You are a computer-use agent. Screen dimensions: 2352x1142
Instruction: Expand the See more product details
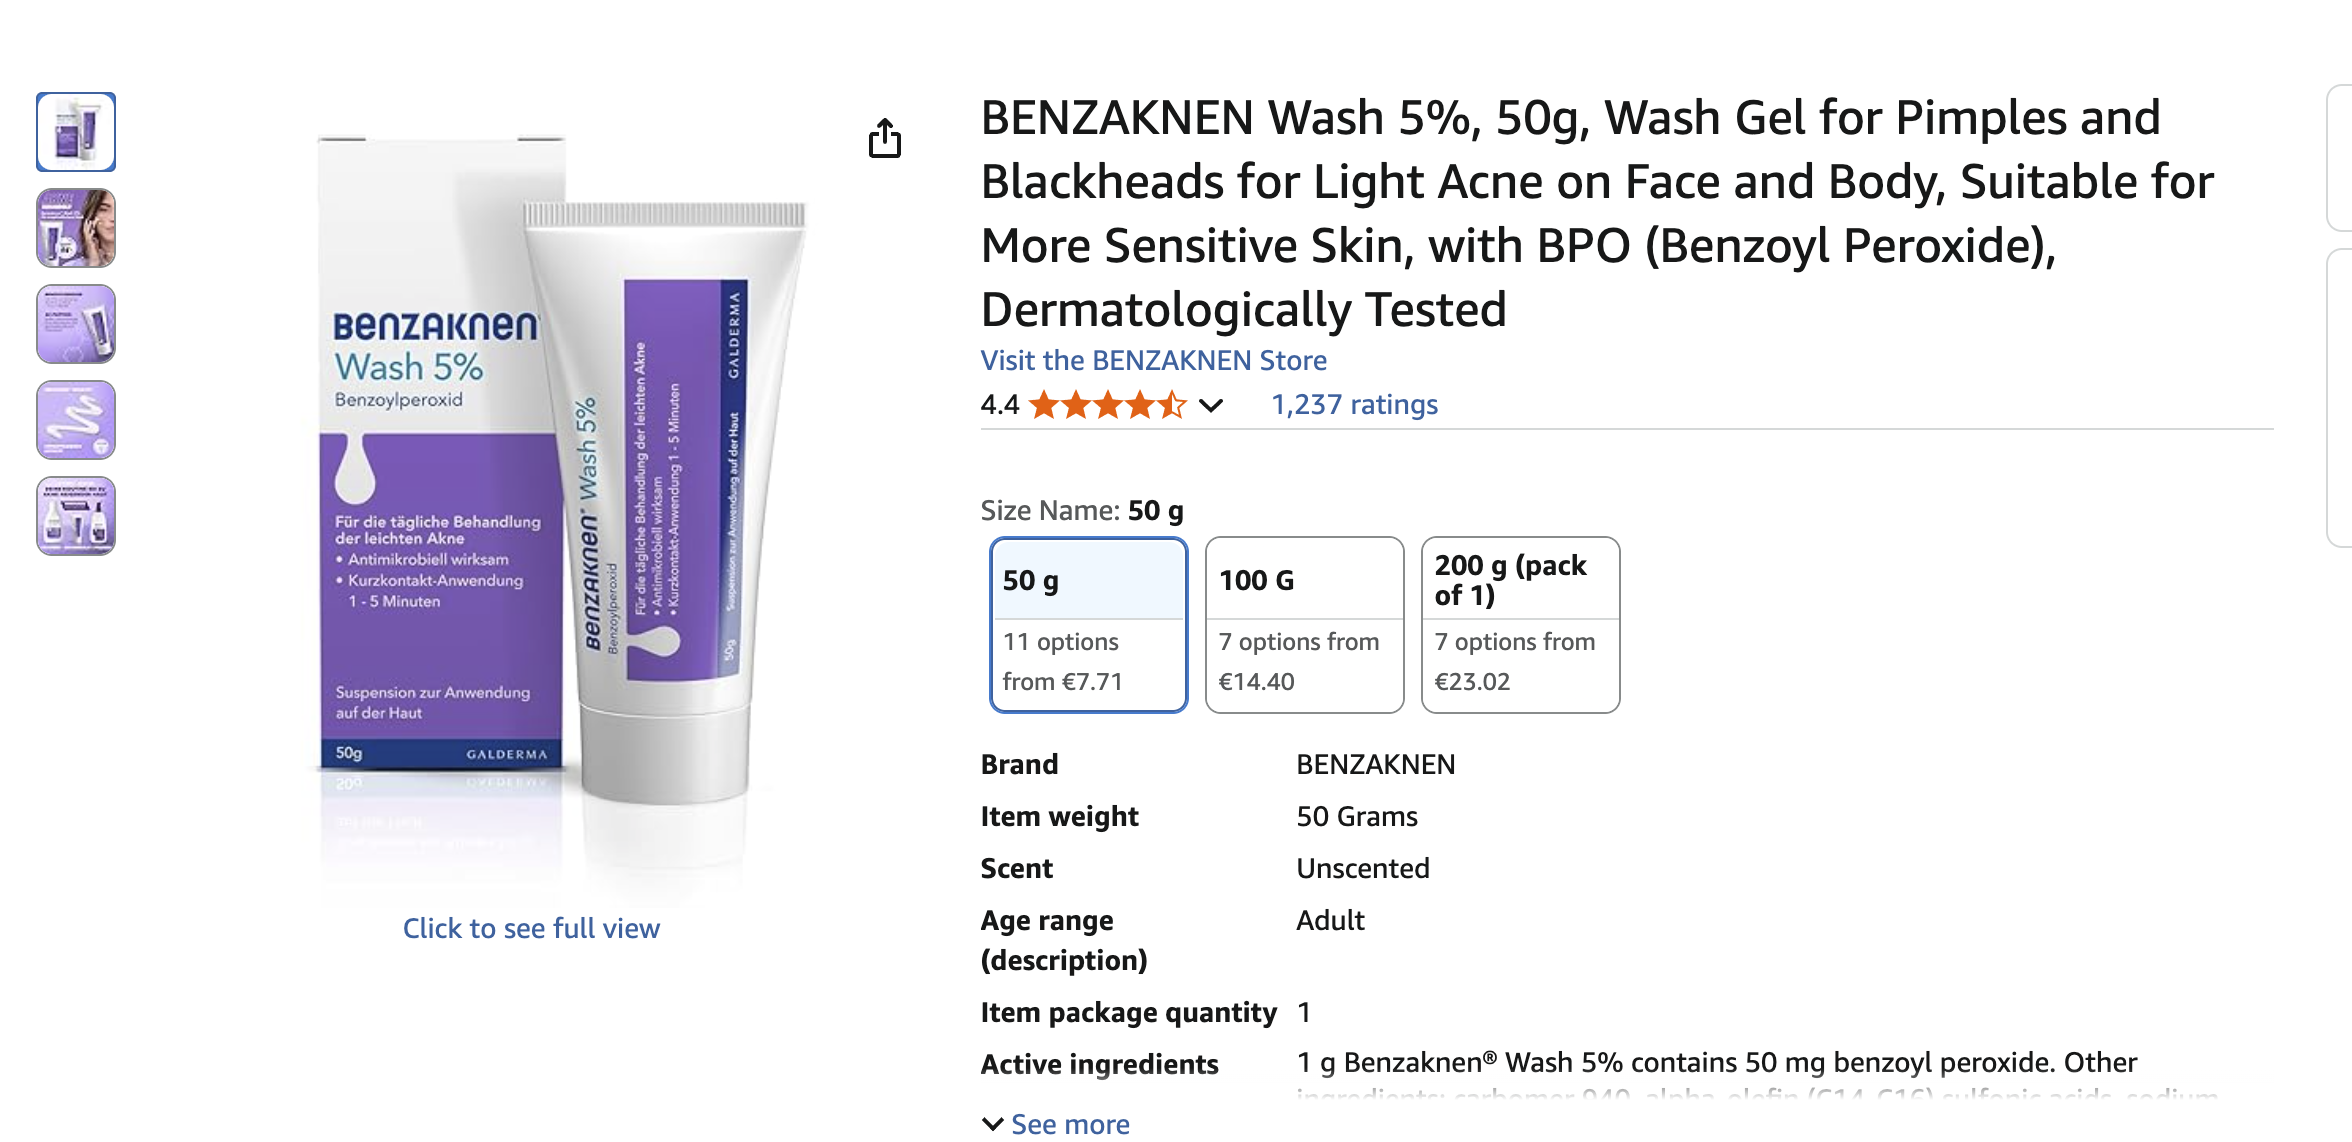point(1056,1124)
